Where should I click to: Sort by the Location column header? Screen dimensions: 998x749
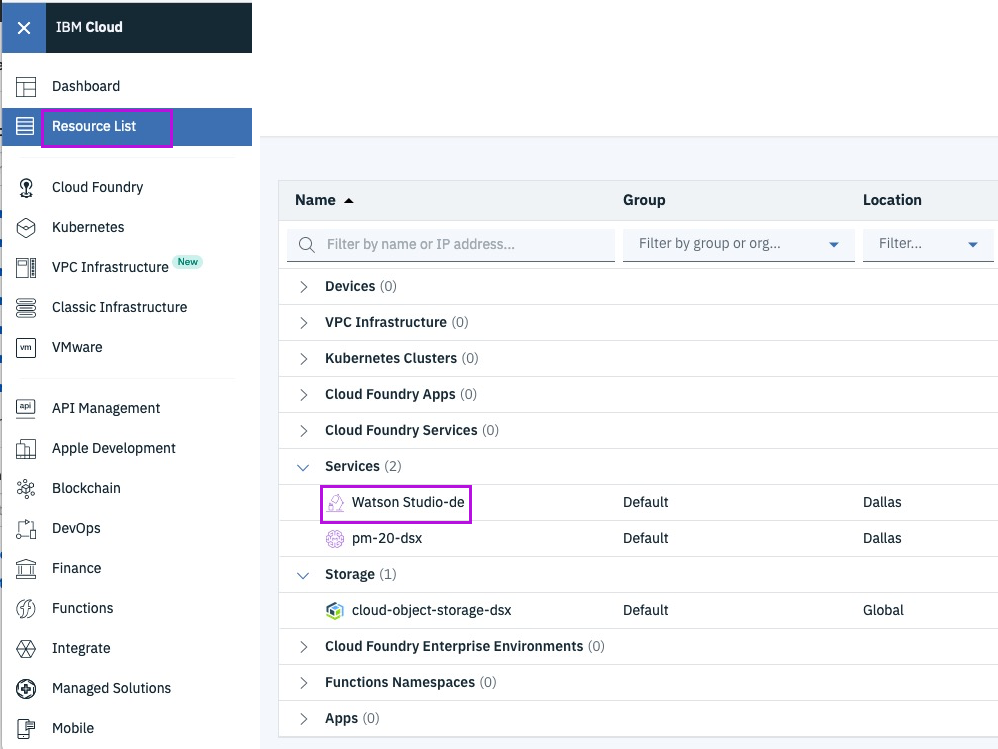click(x=892, y=200)
